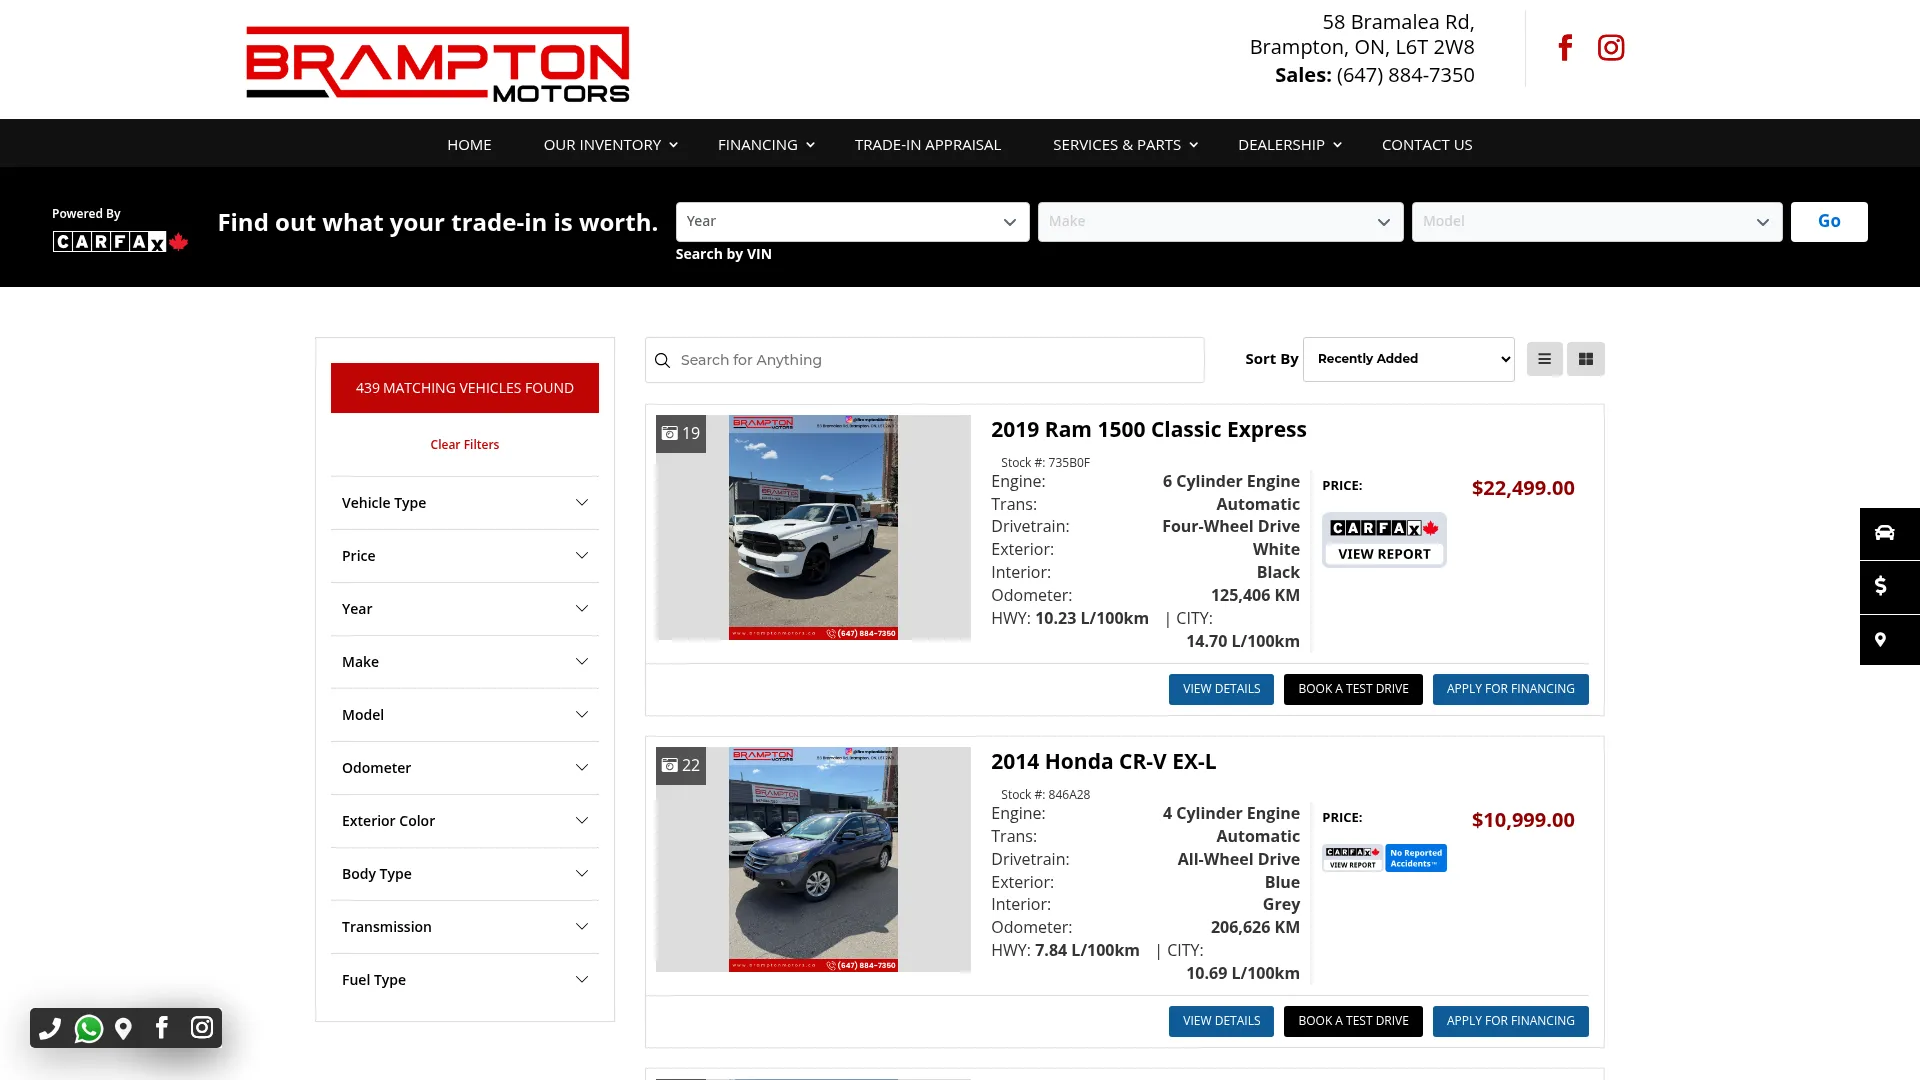Viewport: 1920px width, 1080px height.
Task: Open the dollar sign side tab
Action: (x=1889, y=587)
